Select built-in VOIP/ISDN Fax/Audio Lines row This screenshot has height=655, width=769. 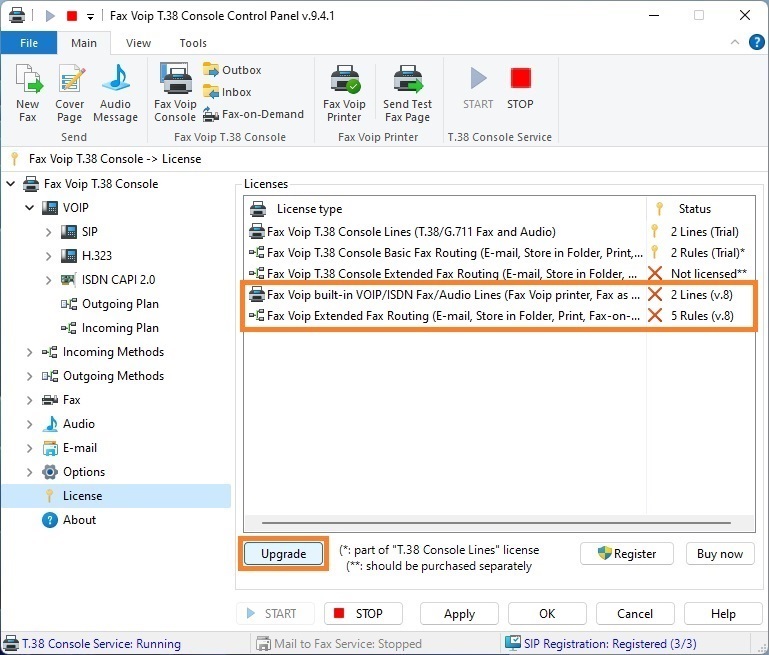(499, 295)
